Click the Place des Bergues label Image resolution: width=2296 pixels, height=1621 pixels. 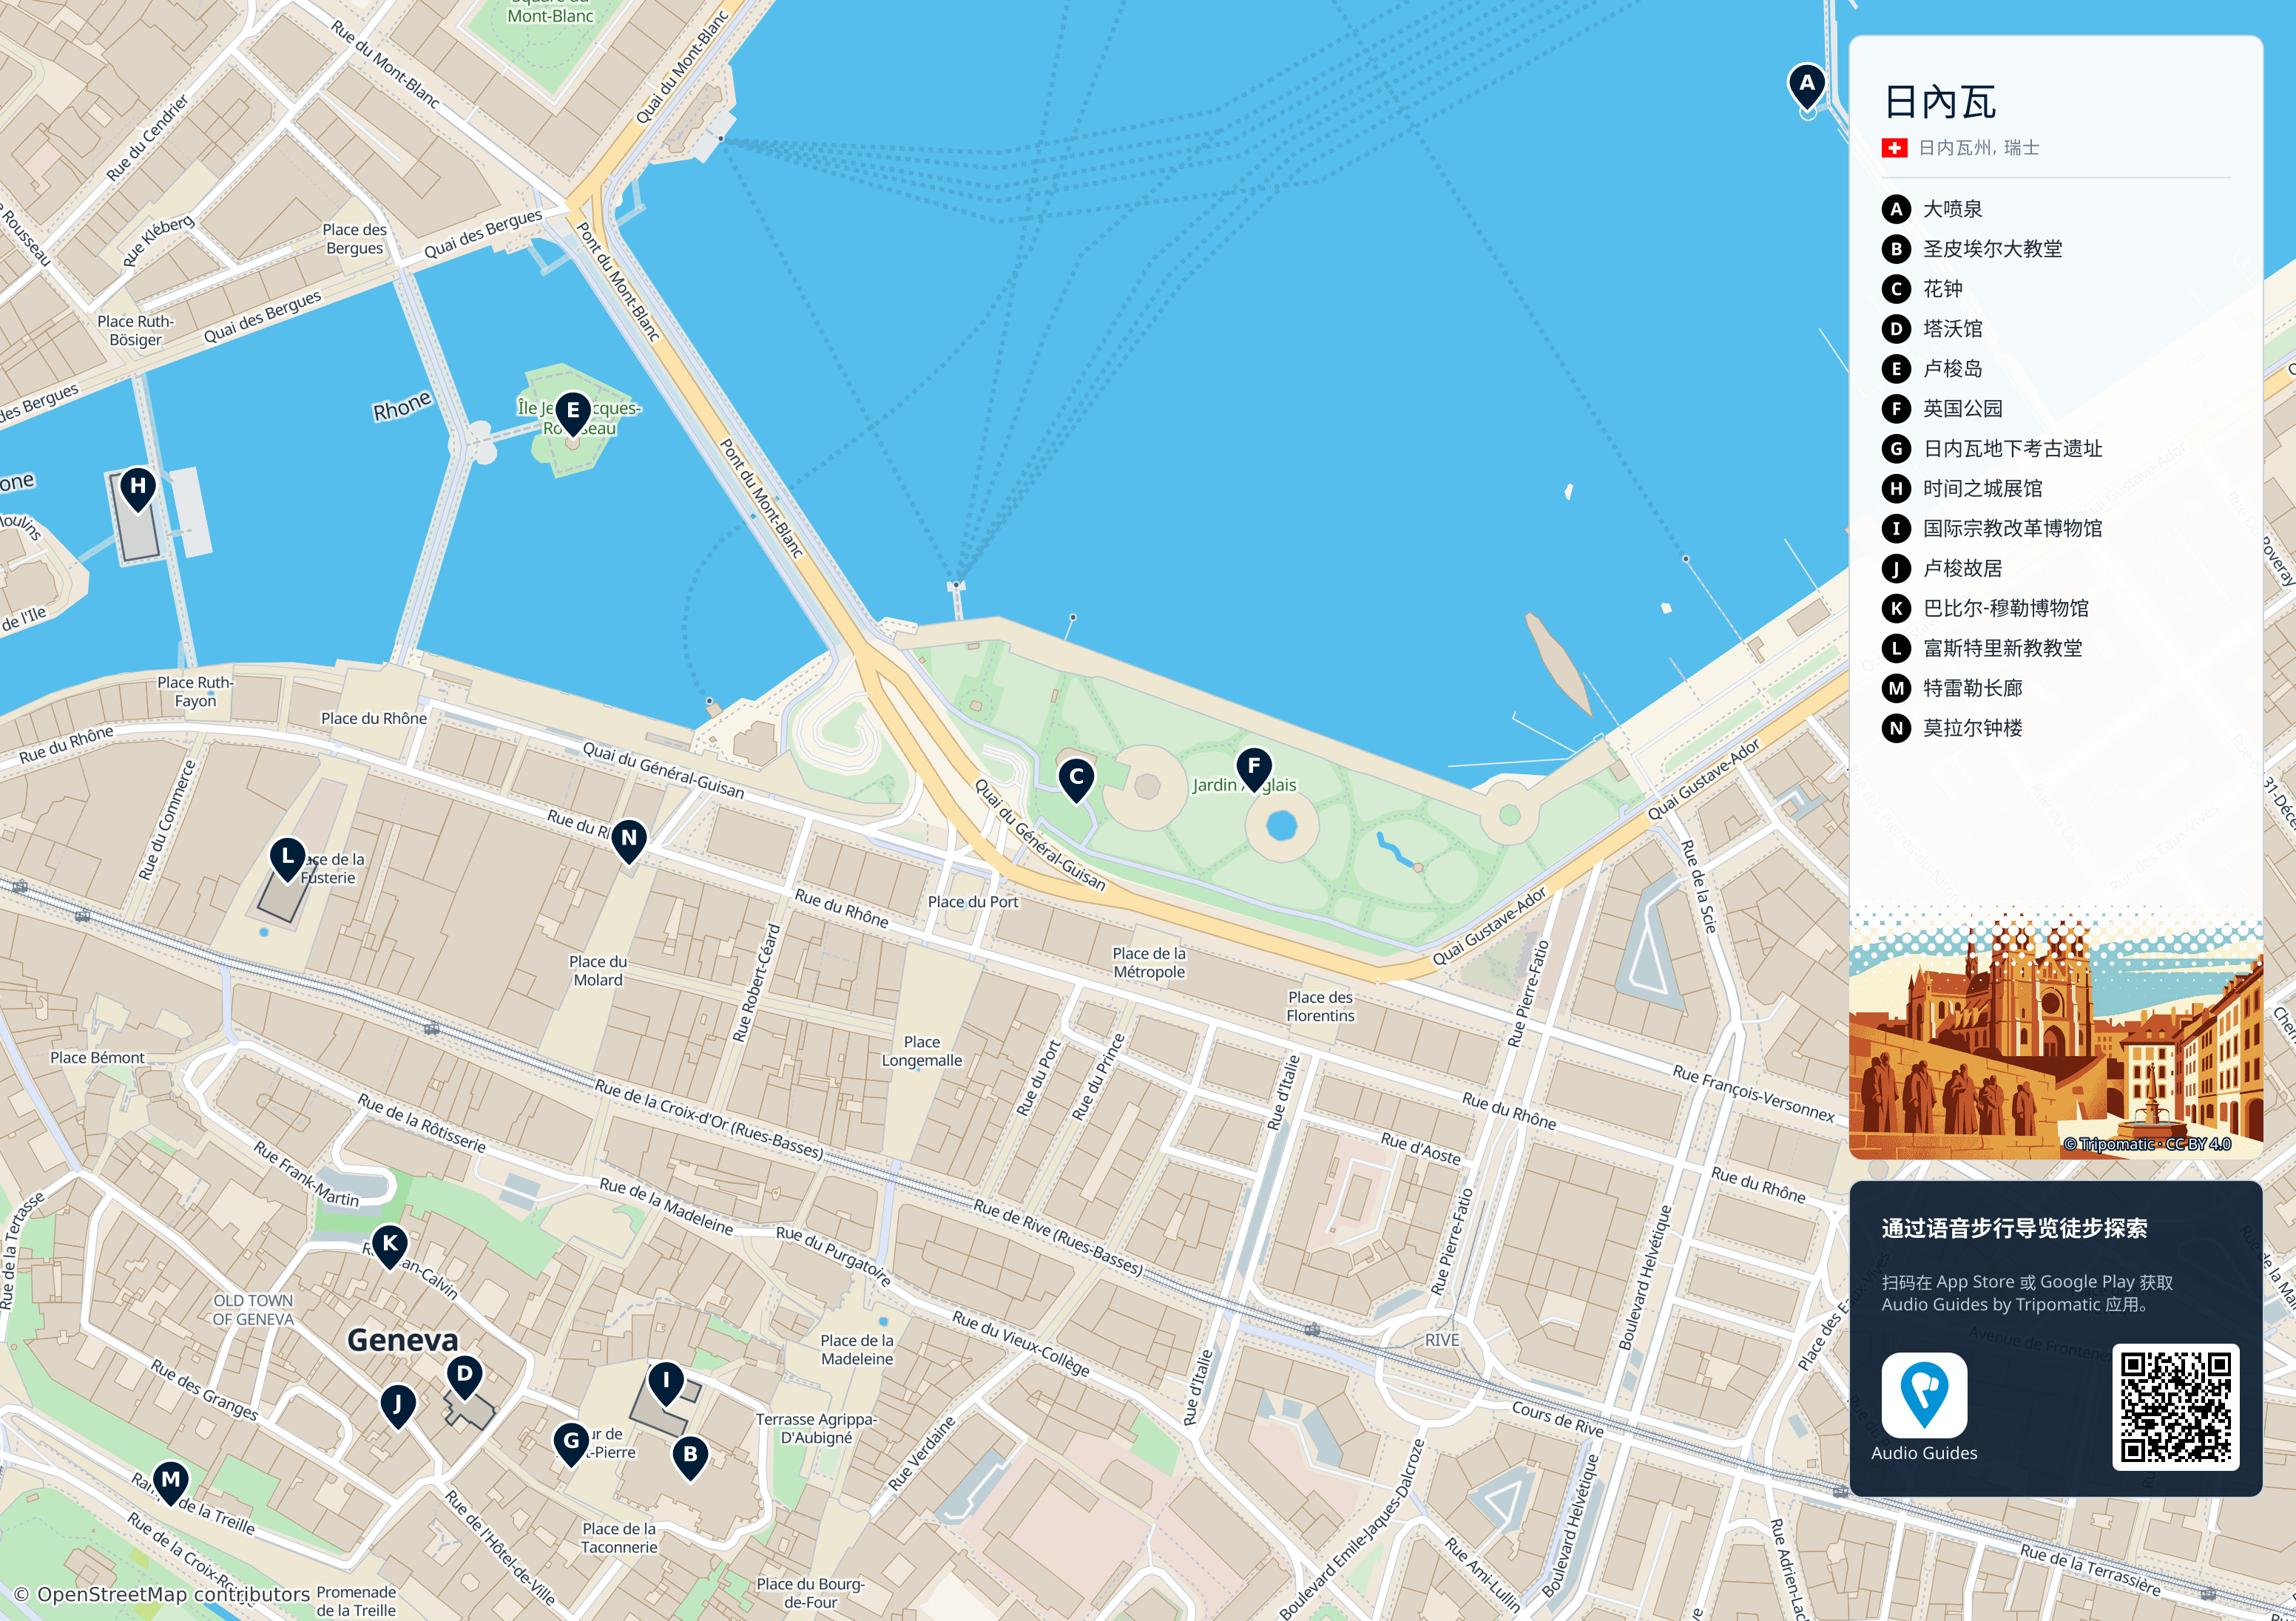tap(354, 239)
